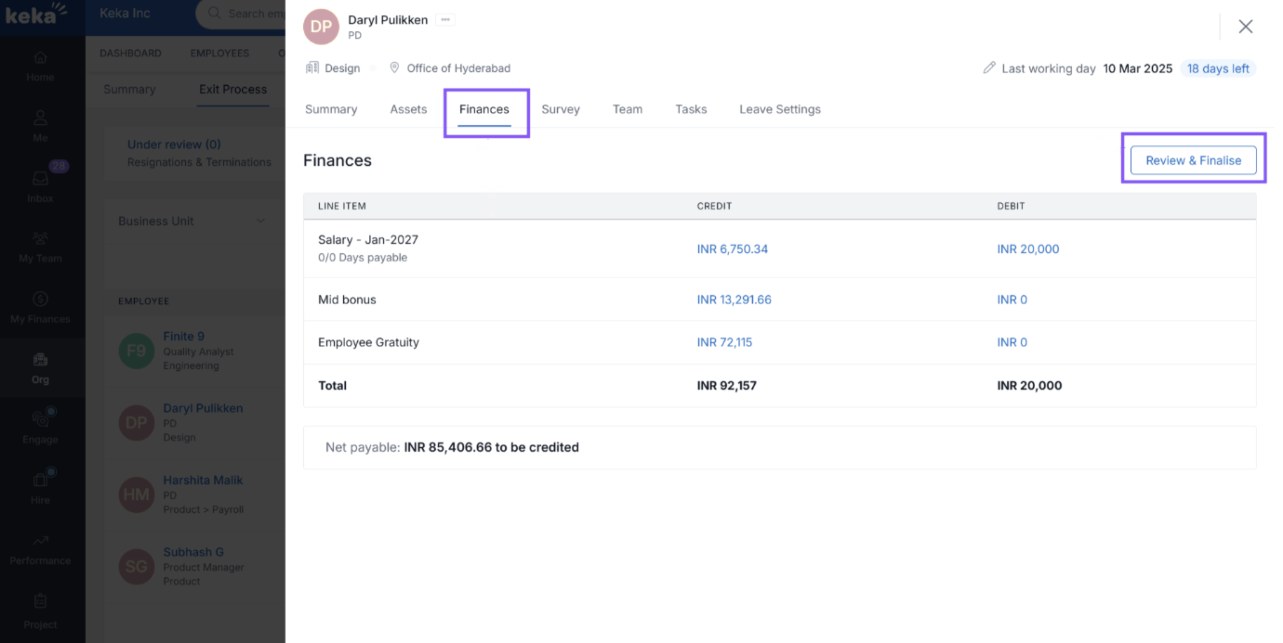Image resolution: width=1283 pixels, height=643 pixels.
Task: Click the Employee Gratuity credit INR 72,115
Action: 724,342
